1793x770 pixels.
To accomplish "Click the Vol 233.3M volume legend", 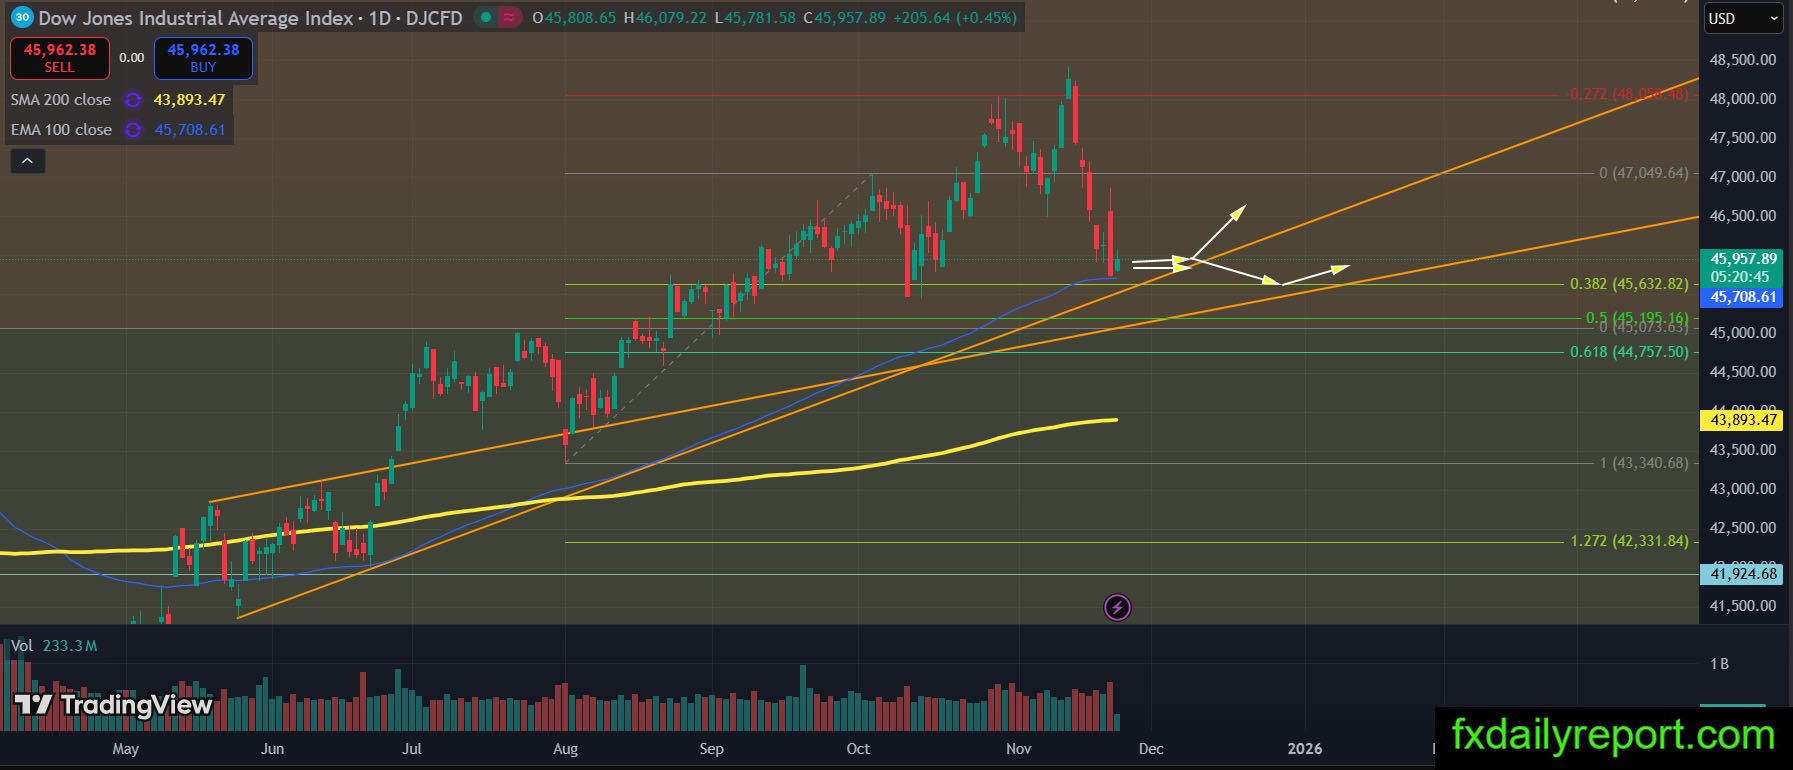I will tap(54, 646).
